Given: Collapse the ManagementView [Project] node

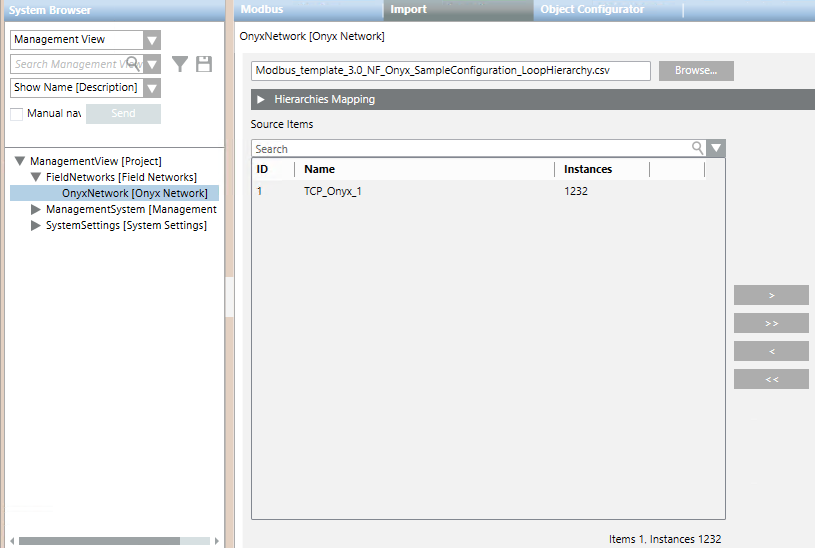Looking at the screenshot, I should point(19,161).
